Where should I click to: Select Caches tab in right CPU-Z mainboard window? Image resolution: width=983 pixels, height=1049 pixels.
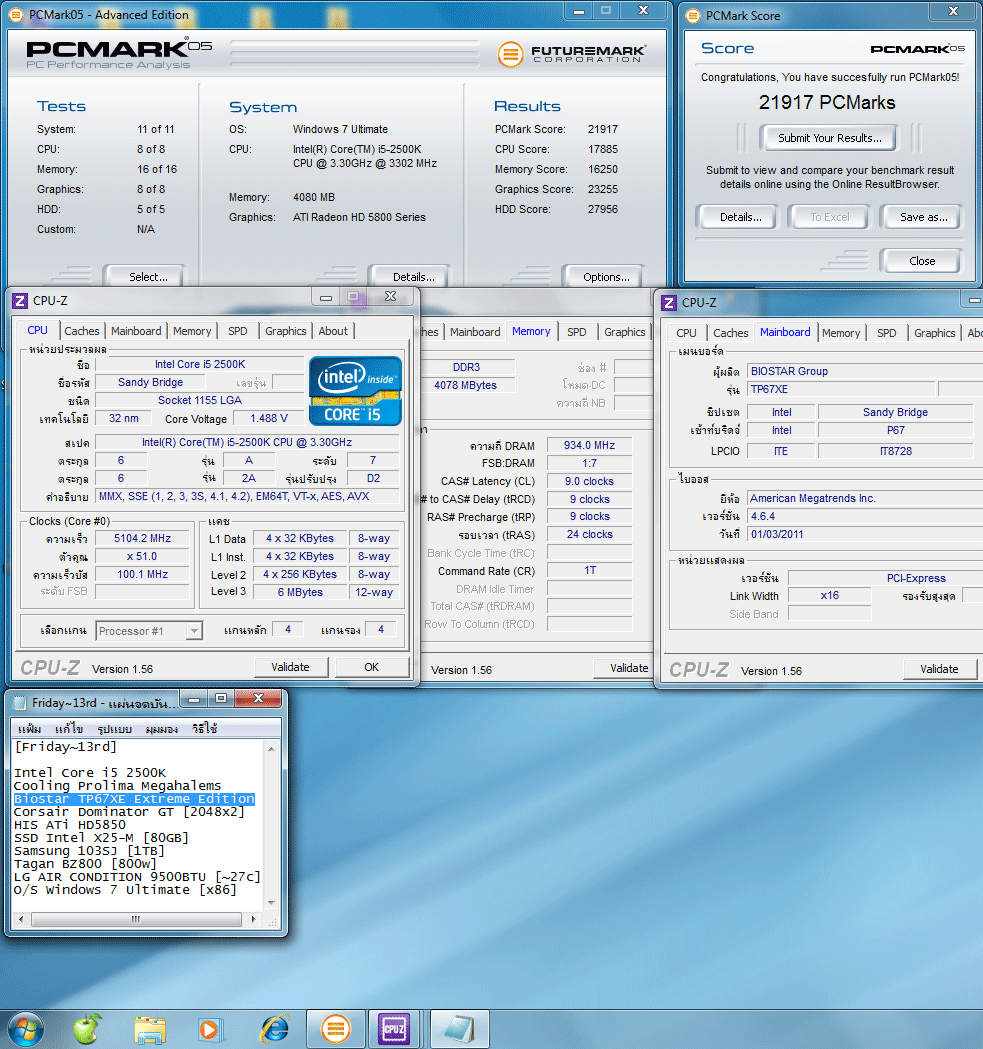pos(731,333)
